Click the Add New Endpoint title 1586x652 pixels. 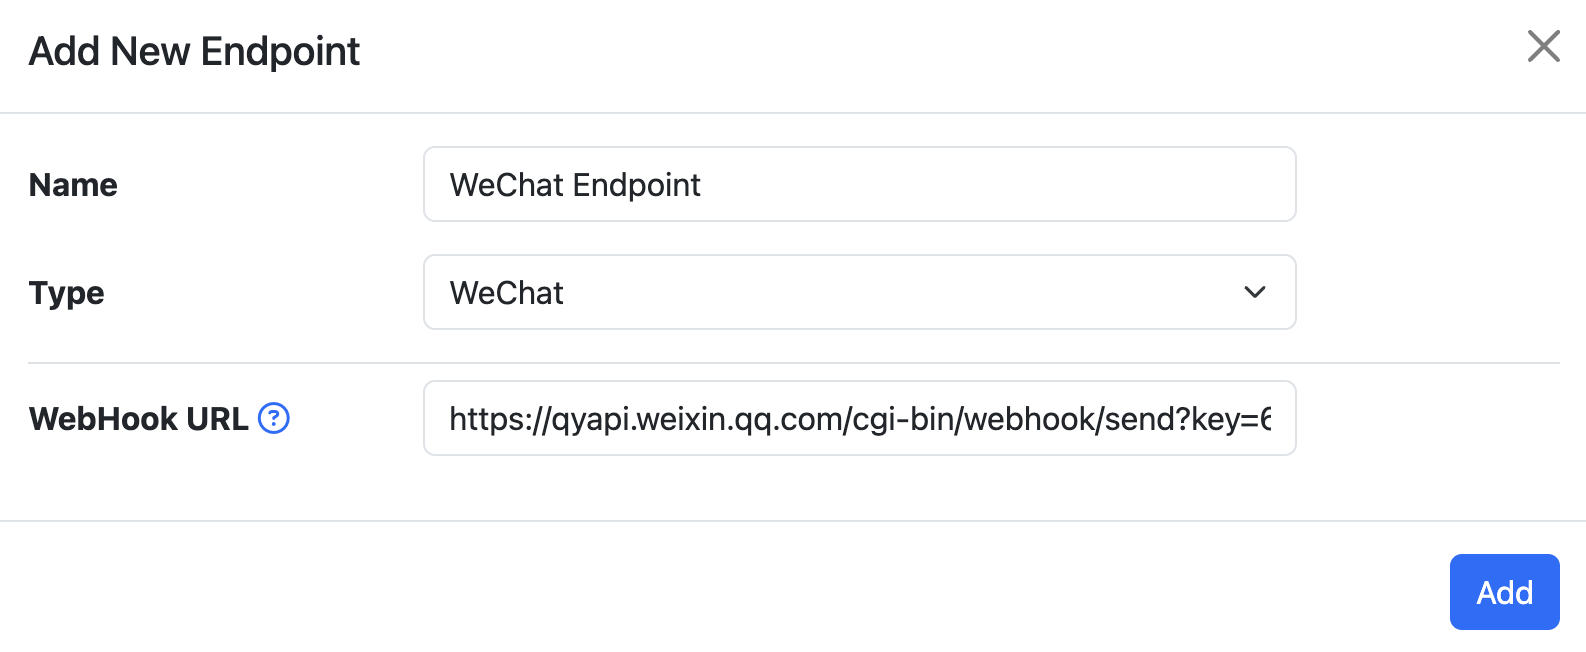(194, 51)
